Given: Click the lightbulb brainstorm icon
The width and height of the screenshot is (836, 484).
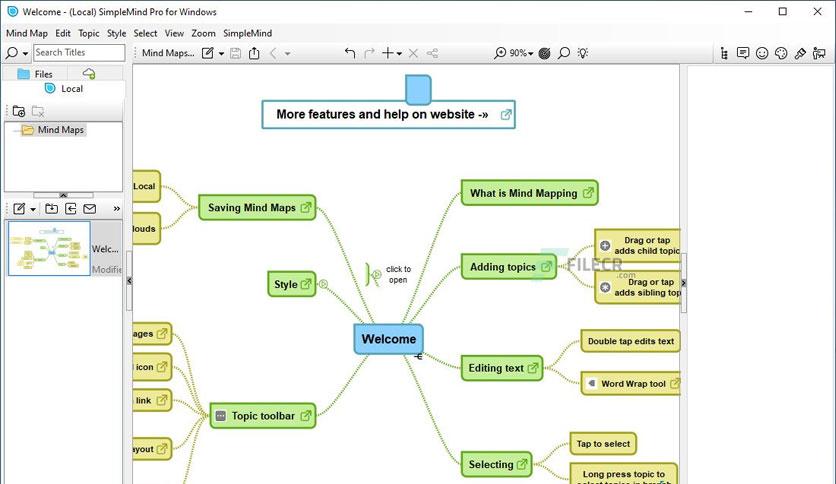Looking at the screenshot, I should [583, 53].
